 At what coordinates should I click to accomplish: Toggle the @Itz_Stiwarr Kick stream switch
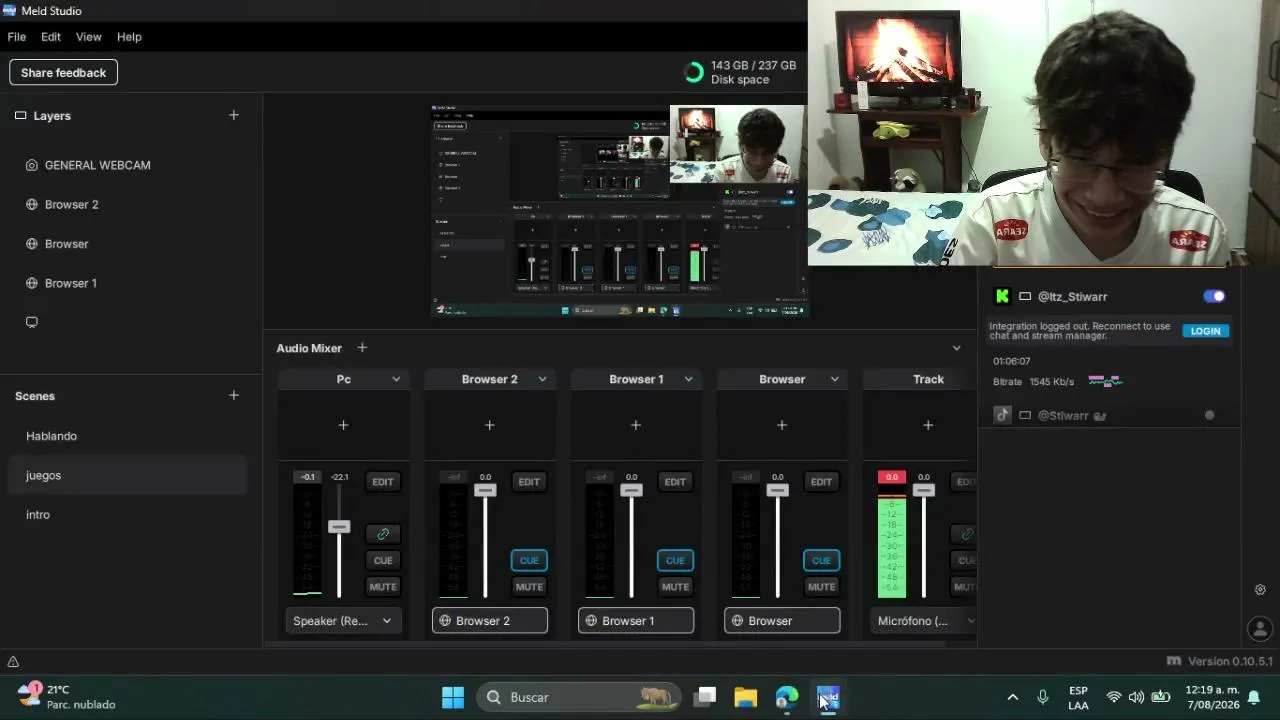click(1214, 296)
